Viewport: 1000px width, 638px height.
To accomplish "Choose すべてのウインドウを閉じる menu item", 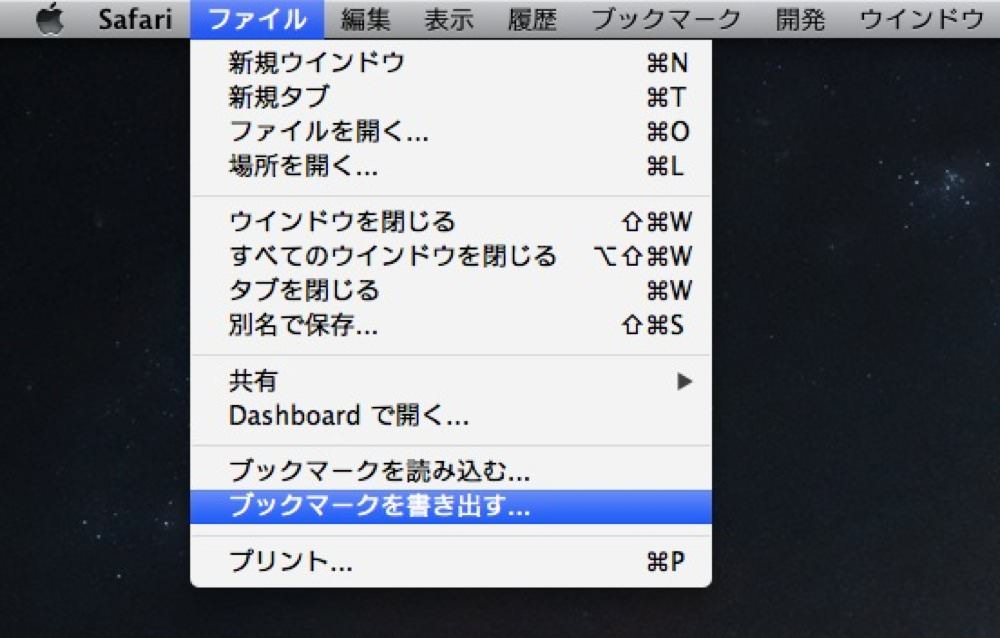I will pyautogui.click(x=451, y=256).
